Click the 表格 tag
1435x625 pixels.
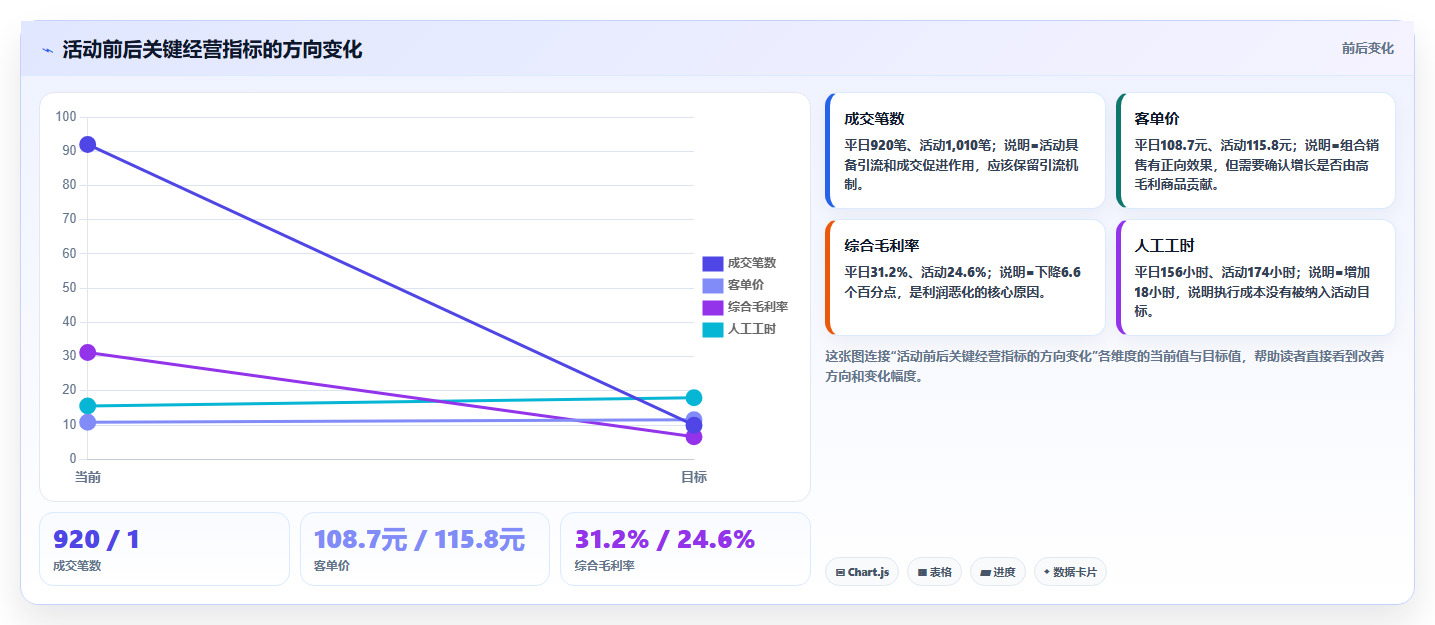point(934,572)
